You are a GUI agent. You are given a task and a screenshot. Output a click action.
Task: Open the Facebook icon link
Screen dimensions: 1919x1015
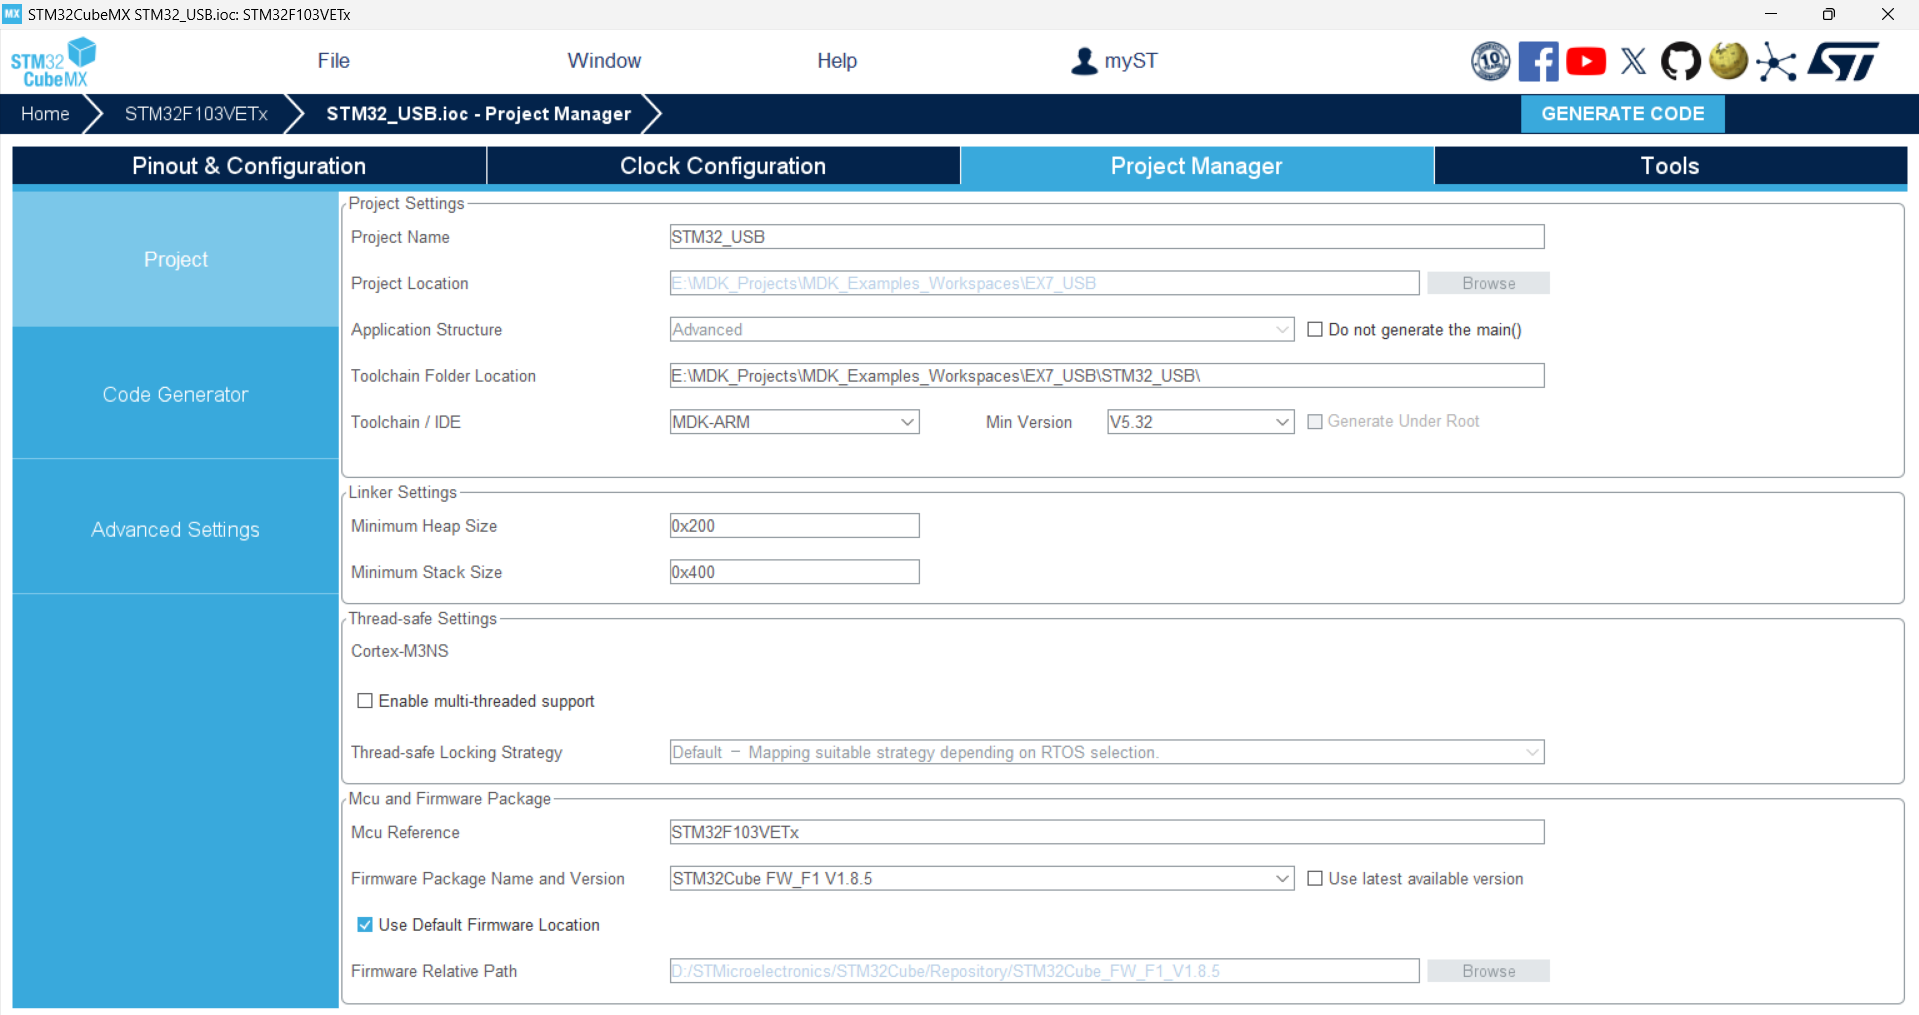1538,61
